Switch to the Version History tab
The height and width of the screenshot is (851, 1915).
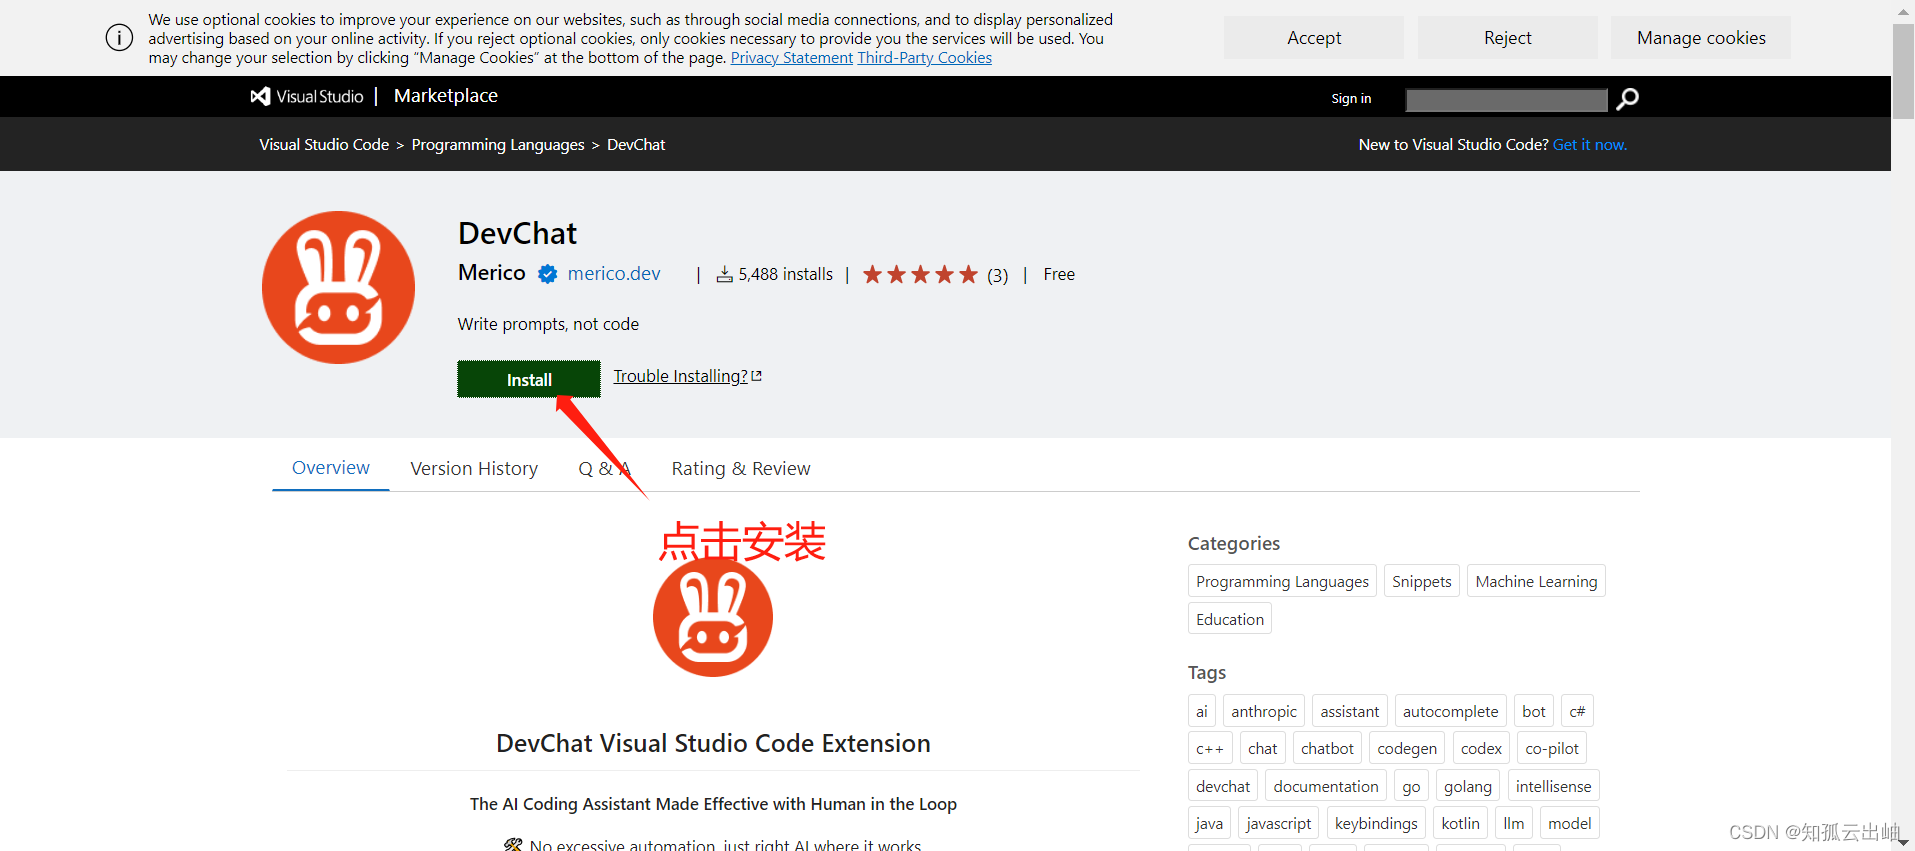tap(474, 469)
